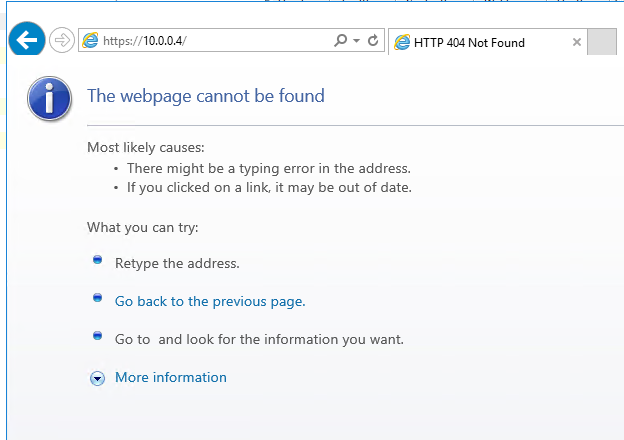The height and width of the screenshot is (440, 624).
Task: Click the bullet beside Retype the address
Action: point(97,260)
